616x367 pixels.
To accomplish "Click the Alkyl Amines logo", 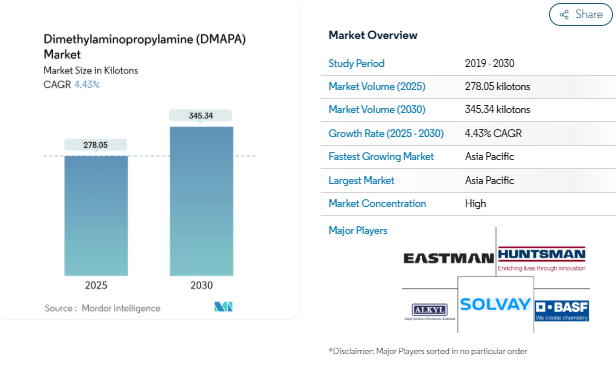I will point(429,312).
